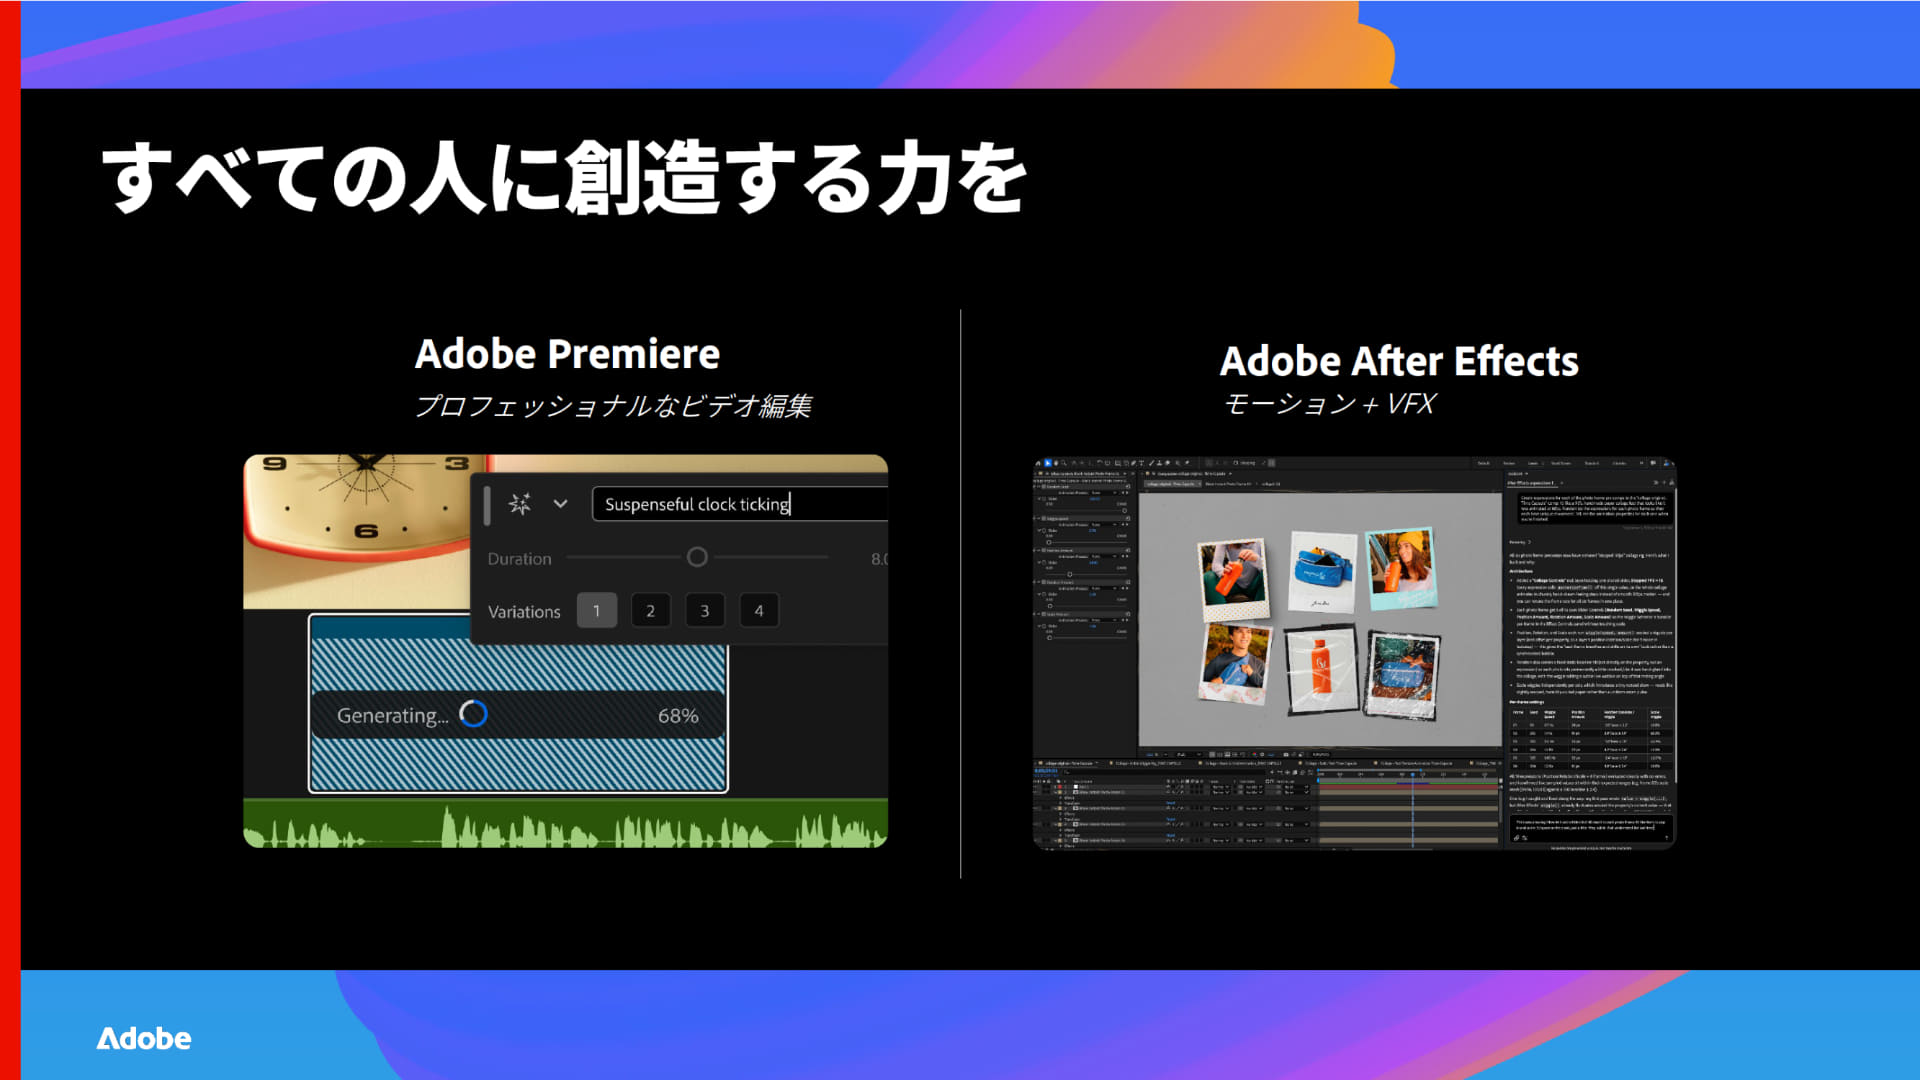
Task: Click the Adobe logo at bottom left
Action: [144, 1039]
